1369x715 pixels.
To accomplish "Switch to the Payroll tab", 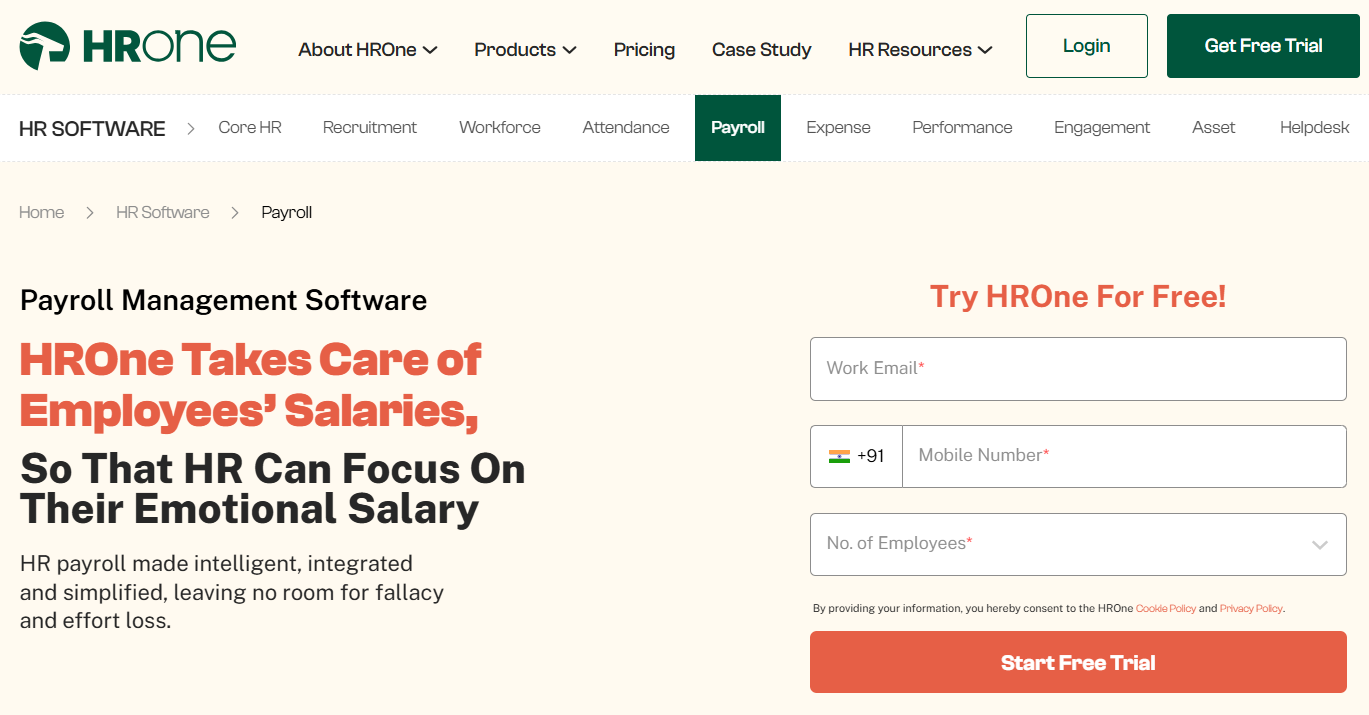I will click(x=737, y=127).
